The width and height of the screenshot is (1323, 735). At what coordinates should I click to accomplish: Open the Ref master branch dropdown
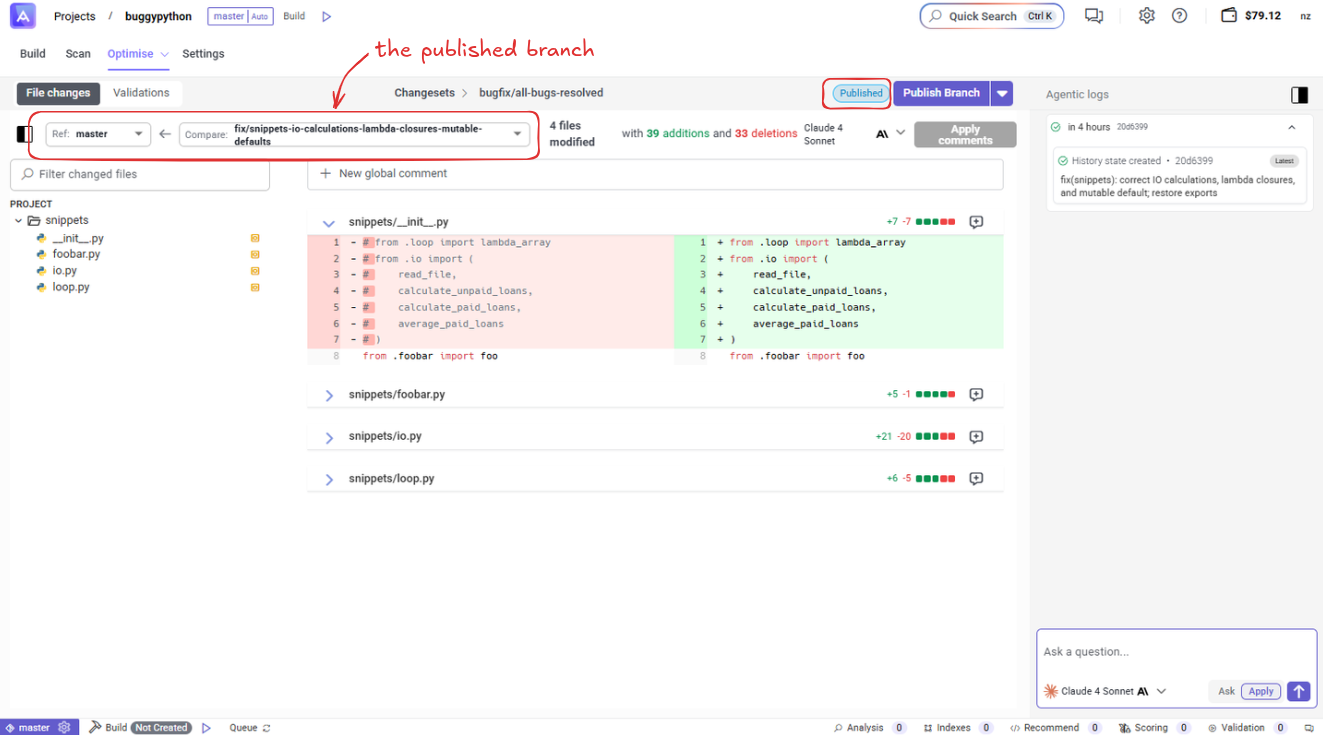(x=98, y=134)
